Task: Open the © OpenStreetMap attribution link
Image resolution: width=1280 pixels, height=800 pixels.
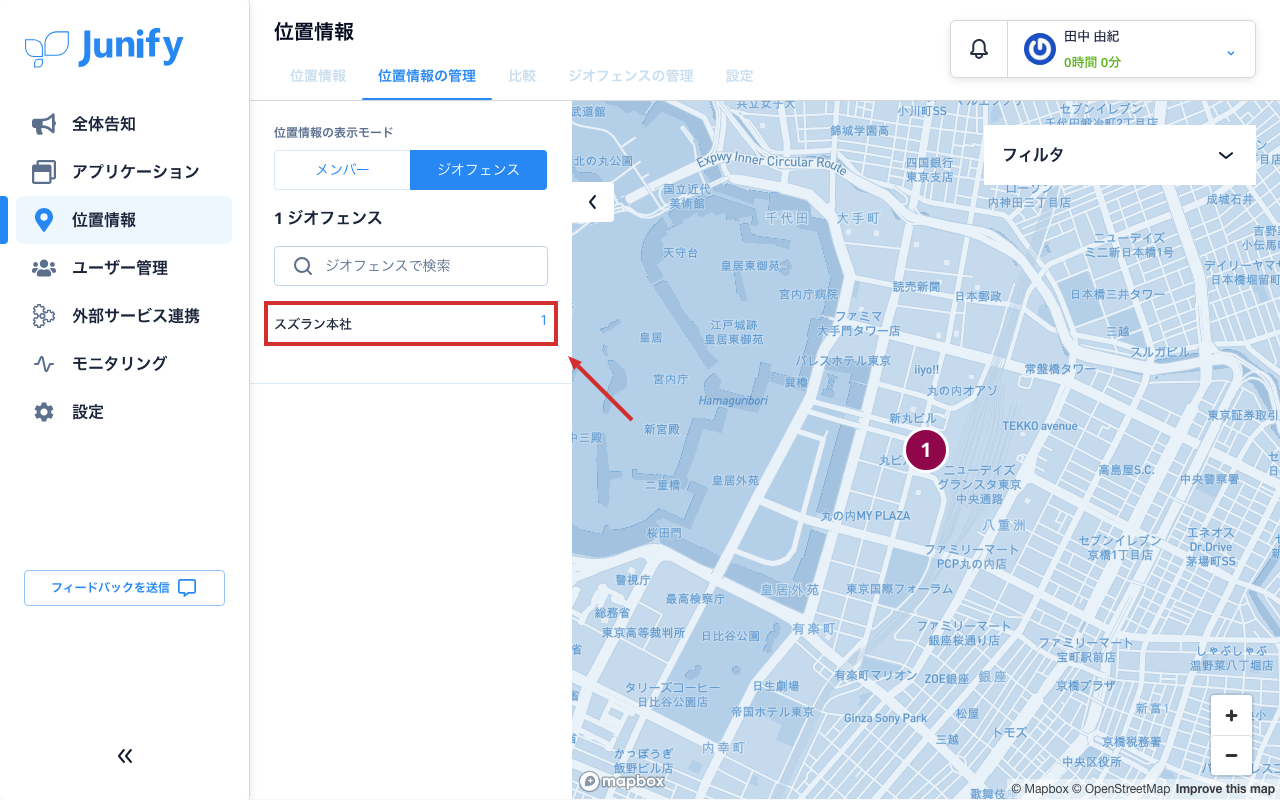Action: point(1121,789)
